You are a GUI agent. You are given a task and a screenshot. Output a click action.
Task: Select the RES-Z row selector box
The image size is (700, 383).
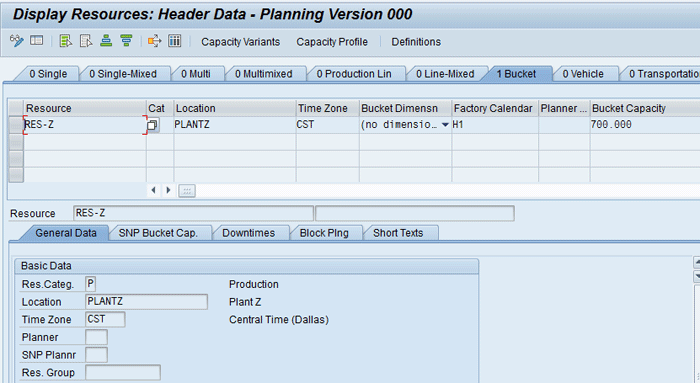tap(16, 125)
